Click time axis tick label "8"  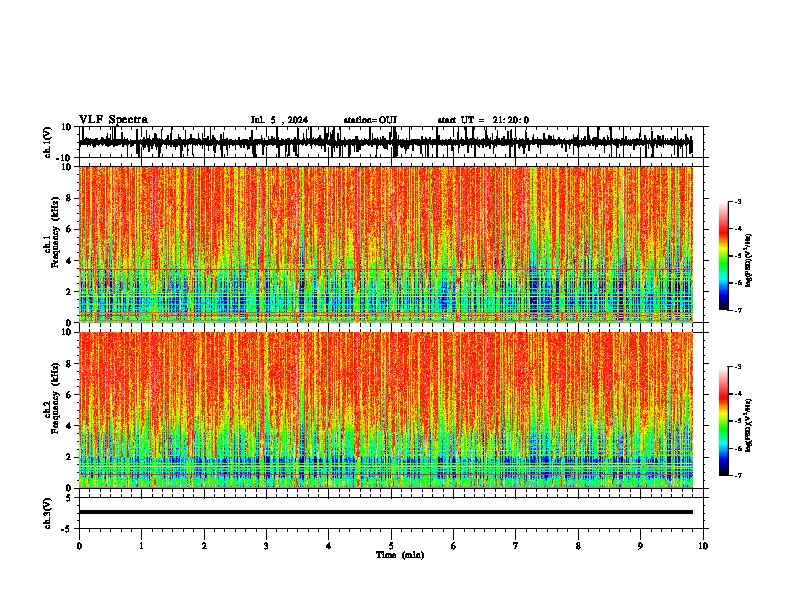tap(578, 546)
